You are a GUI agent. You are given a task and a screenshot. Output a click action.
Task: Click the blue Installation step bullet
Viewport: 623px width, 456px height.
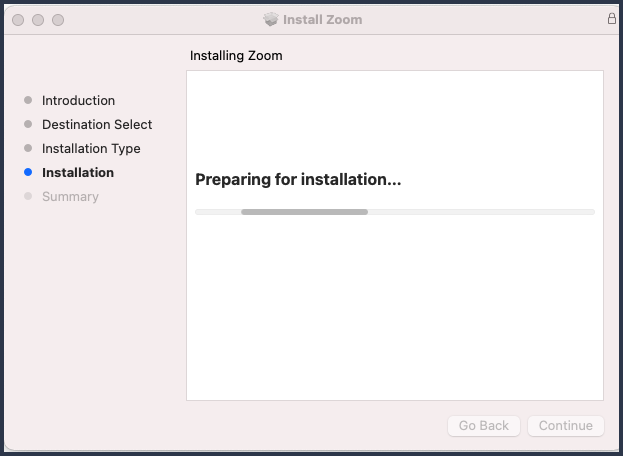pos(28,172)
